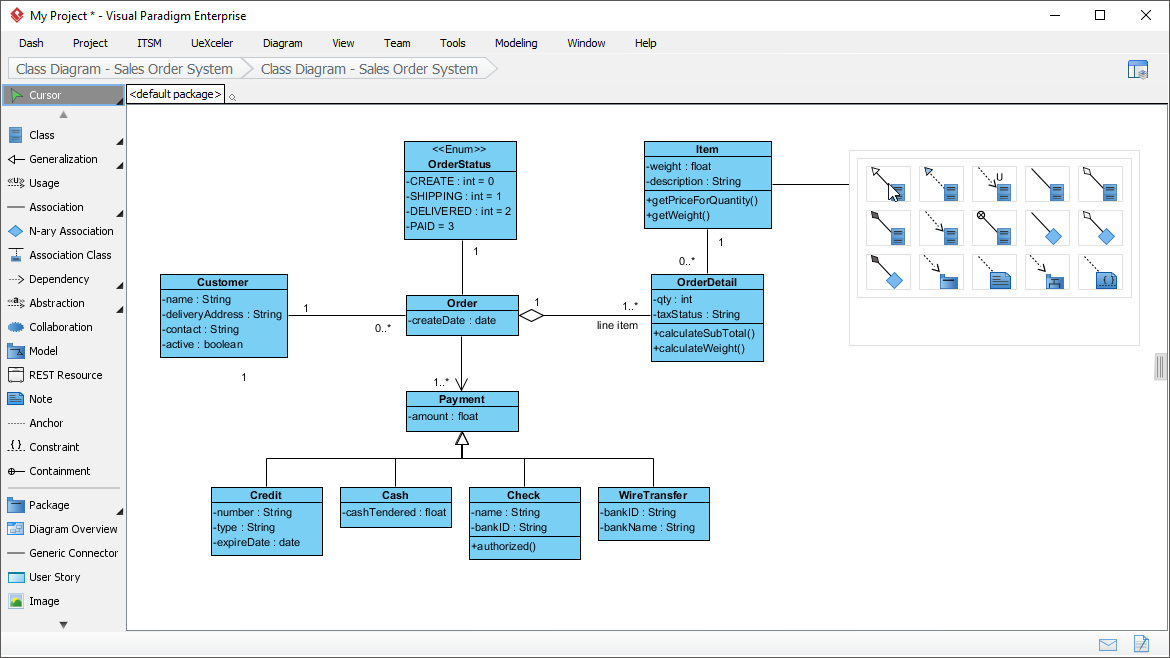
Task: Select the Generic Connector tool
Action: (x=63, y=553)
